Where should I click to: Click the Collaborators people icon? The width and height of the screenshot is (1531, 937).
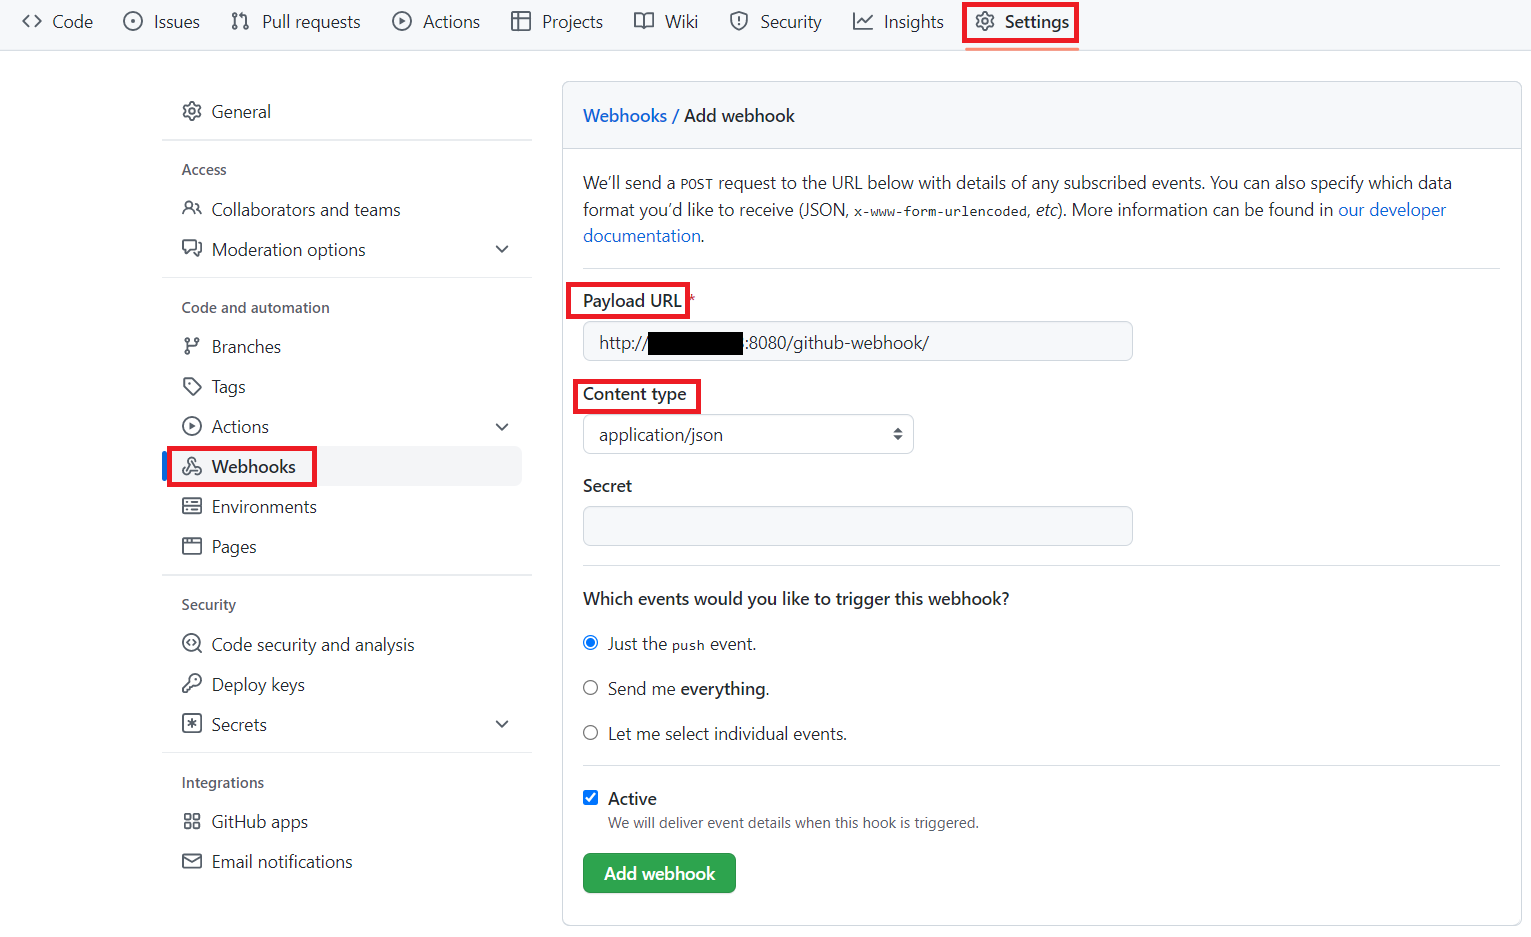[192, 208]
